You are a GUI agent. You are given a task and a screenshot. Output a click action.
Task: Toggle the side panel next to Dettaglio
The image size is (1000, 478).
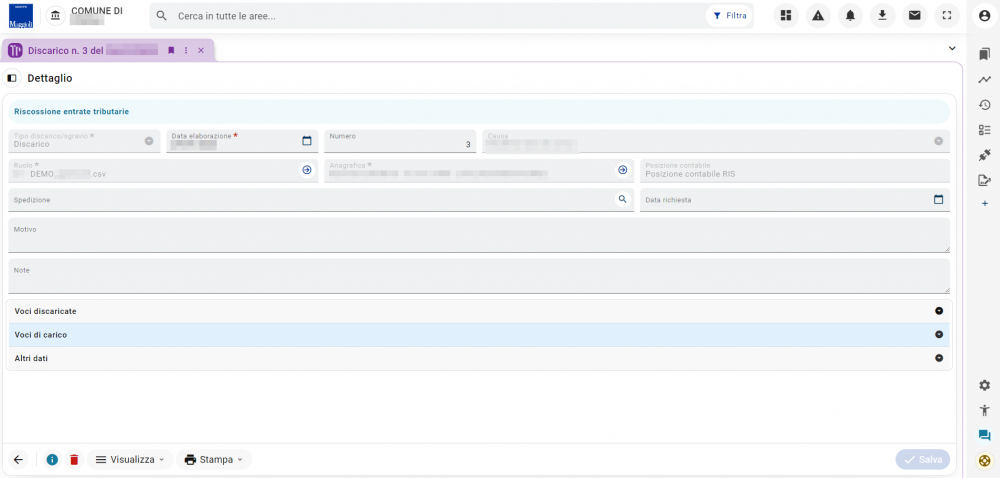(11, 78)
